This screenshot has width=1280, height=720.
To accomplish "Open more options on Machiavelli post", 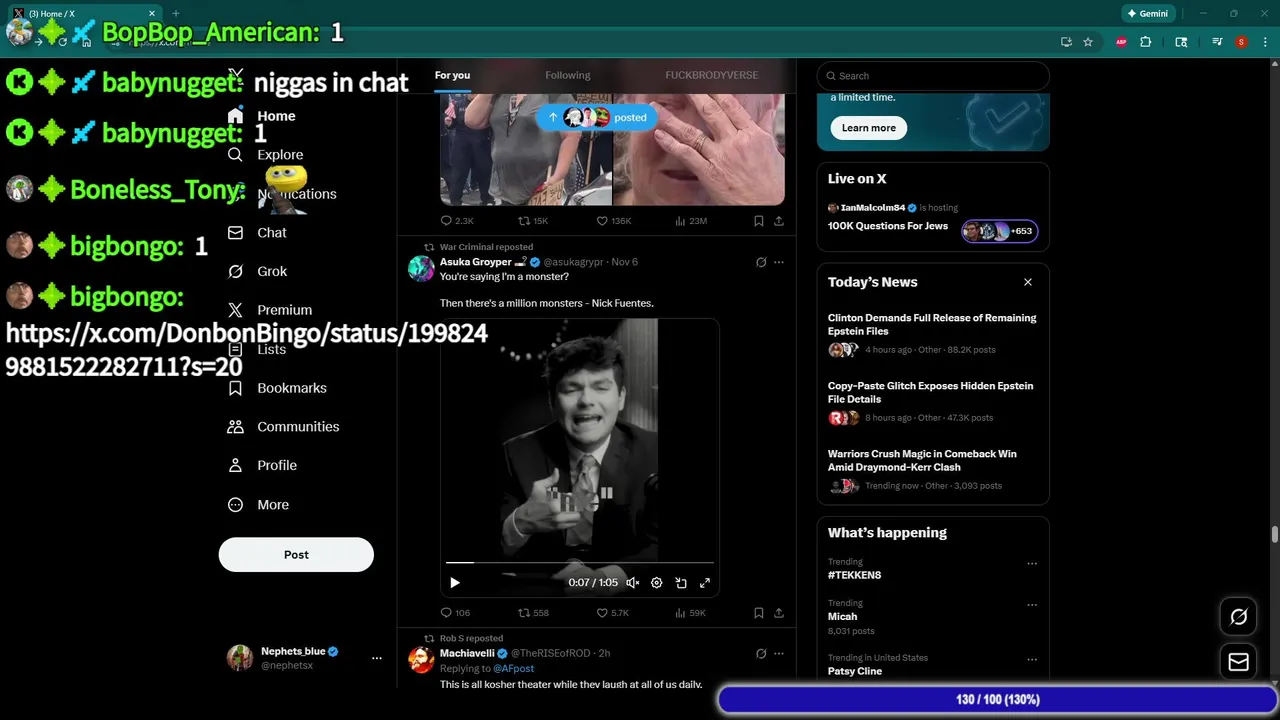I will 779,654.
